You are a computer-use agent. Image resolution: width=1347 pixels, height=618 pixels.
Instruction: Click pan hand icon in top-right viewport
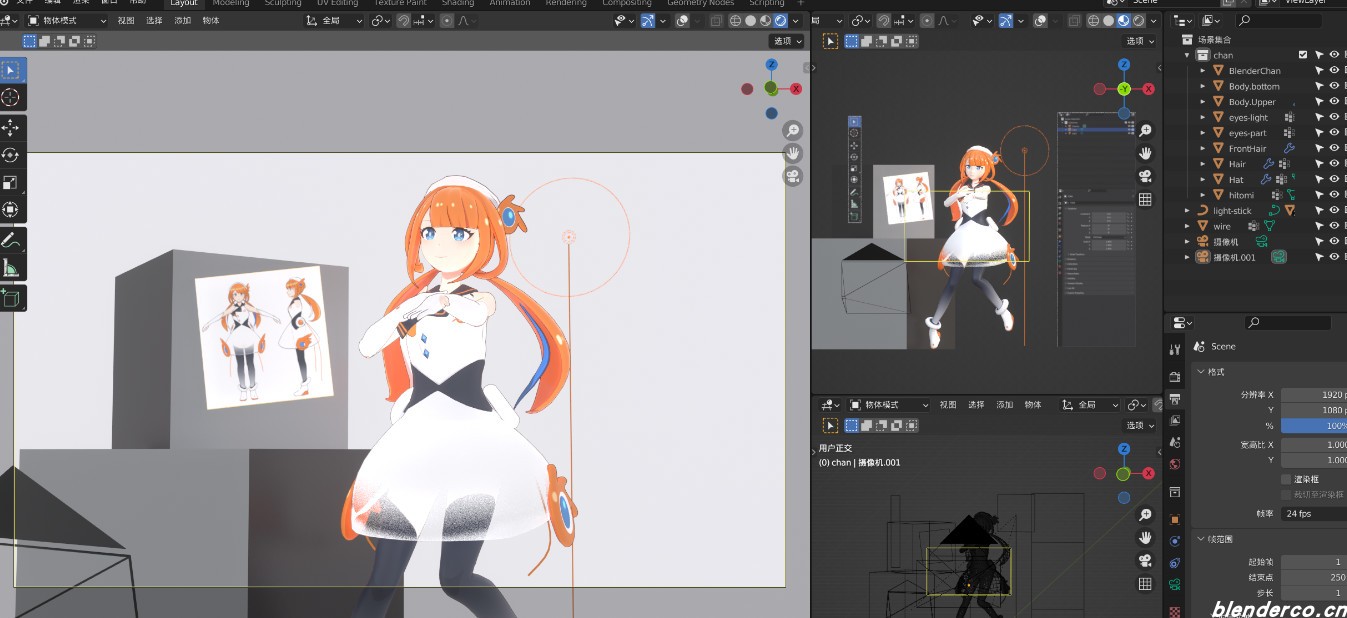(1145, 153)
